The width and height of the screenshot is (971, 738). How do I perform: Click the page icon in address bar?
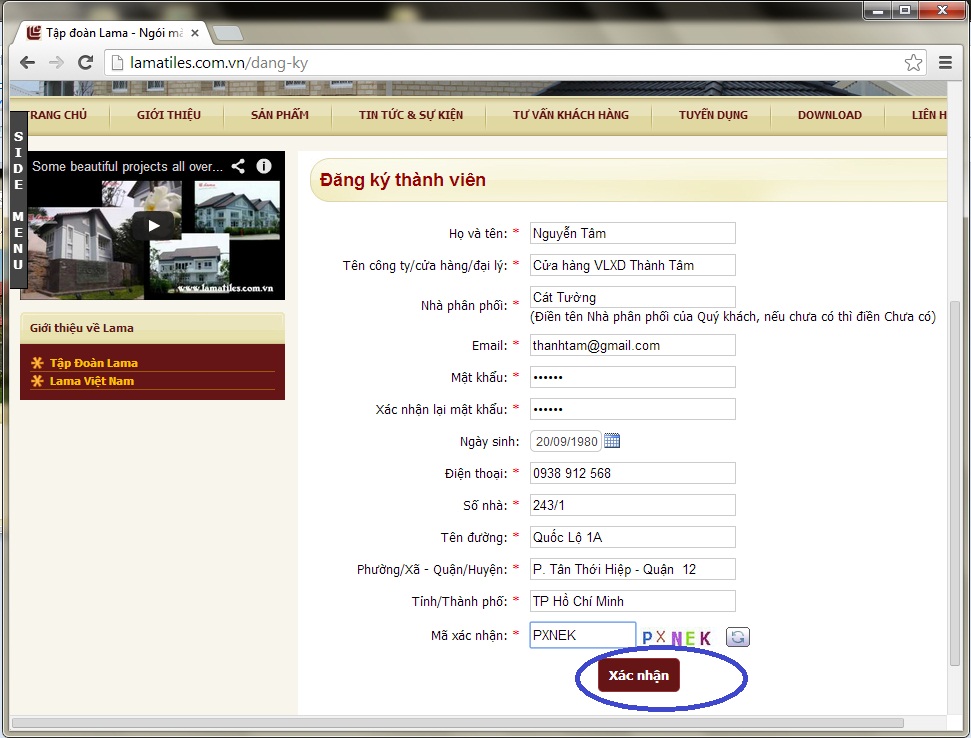point(117,63)
